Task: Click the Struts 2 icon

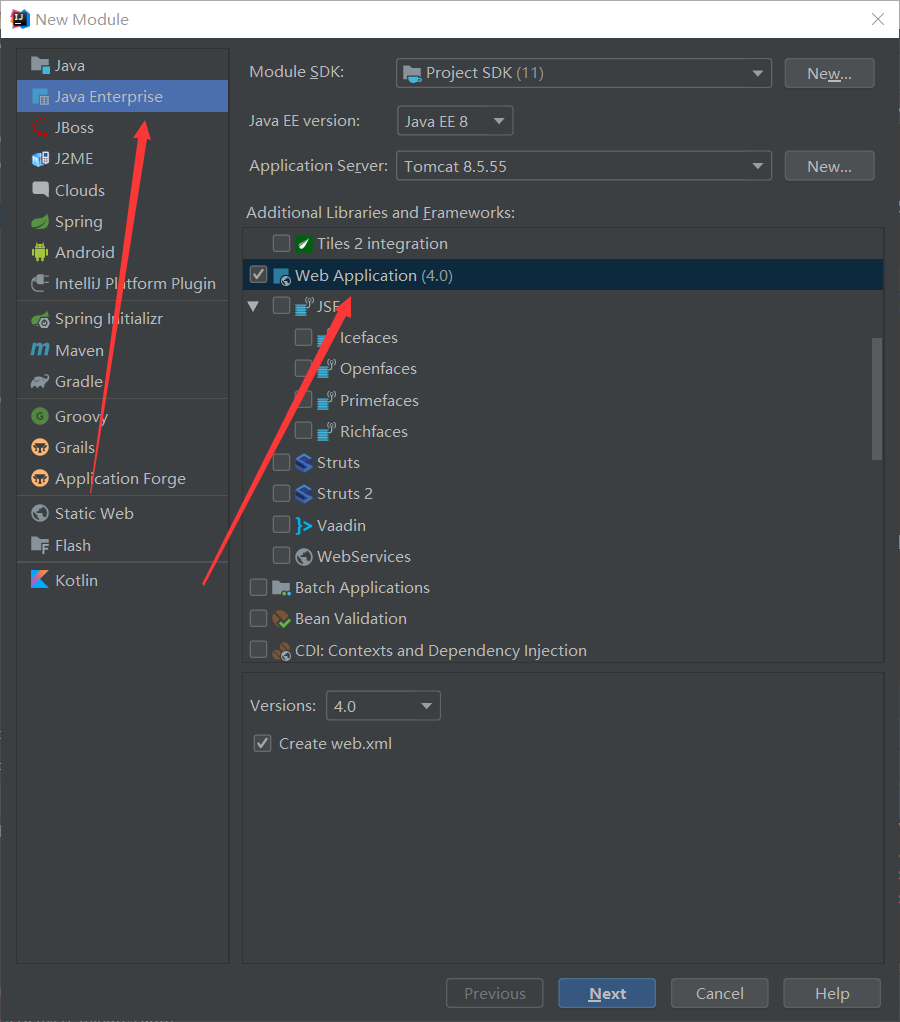Action: pos(304,494)
